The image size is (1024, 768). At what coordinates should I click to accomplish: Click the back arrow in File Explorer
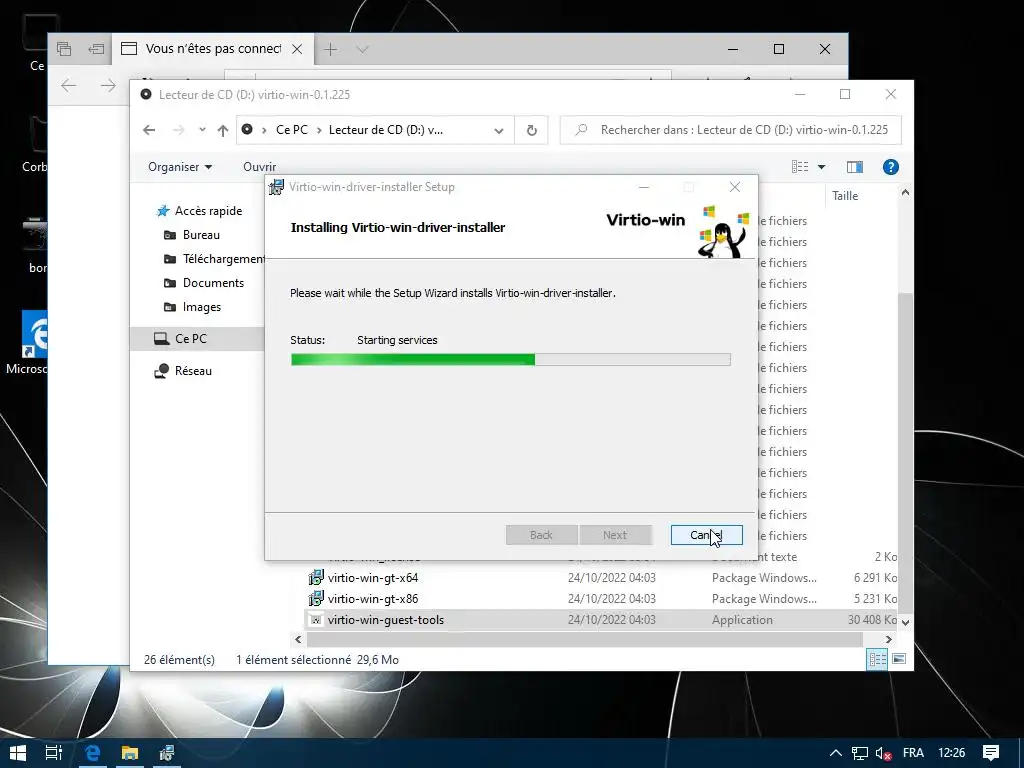[x=149, y=130]
